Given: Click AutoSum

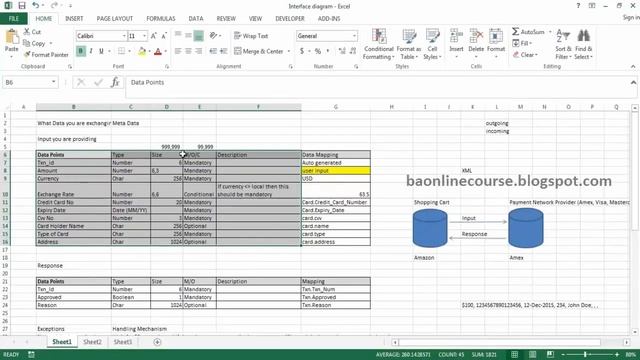Looking at the screenshot, I should 528,31.
